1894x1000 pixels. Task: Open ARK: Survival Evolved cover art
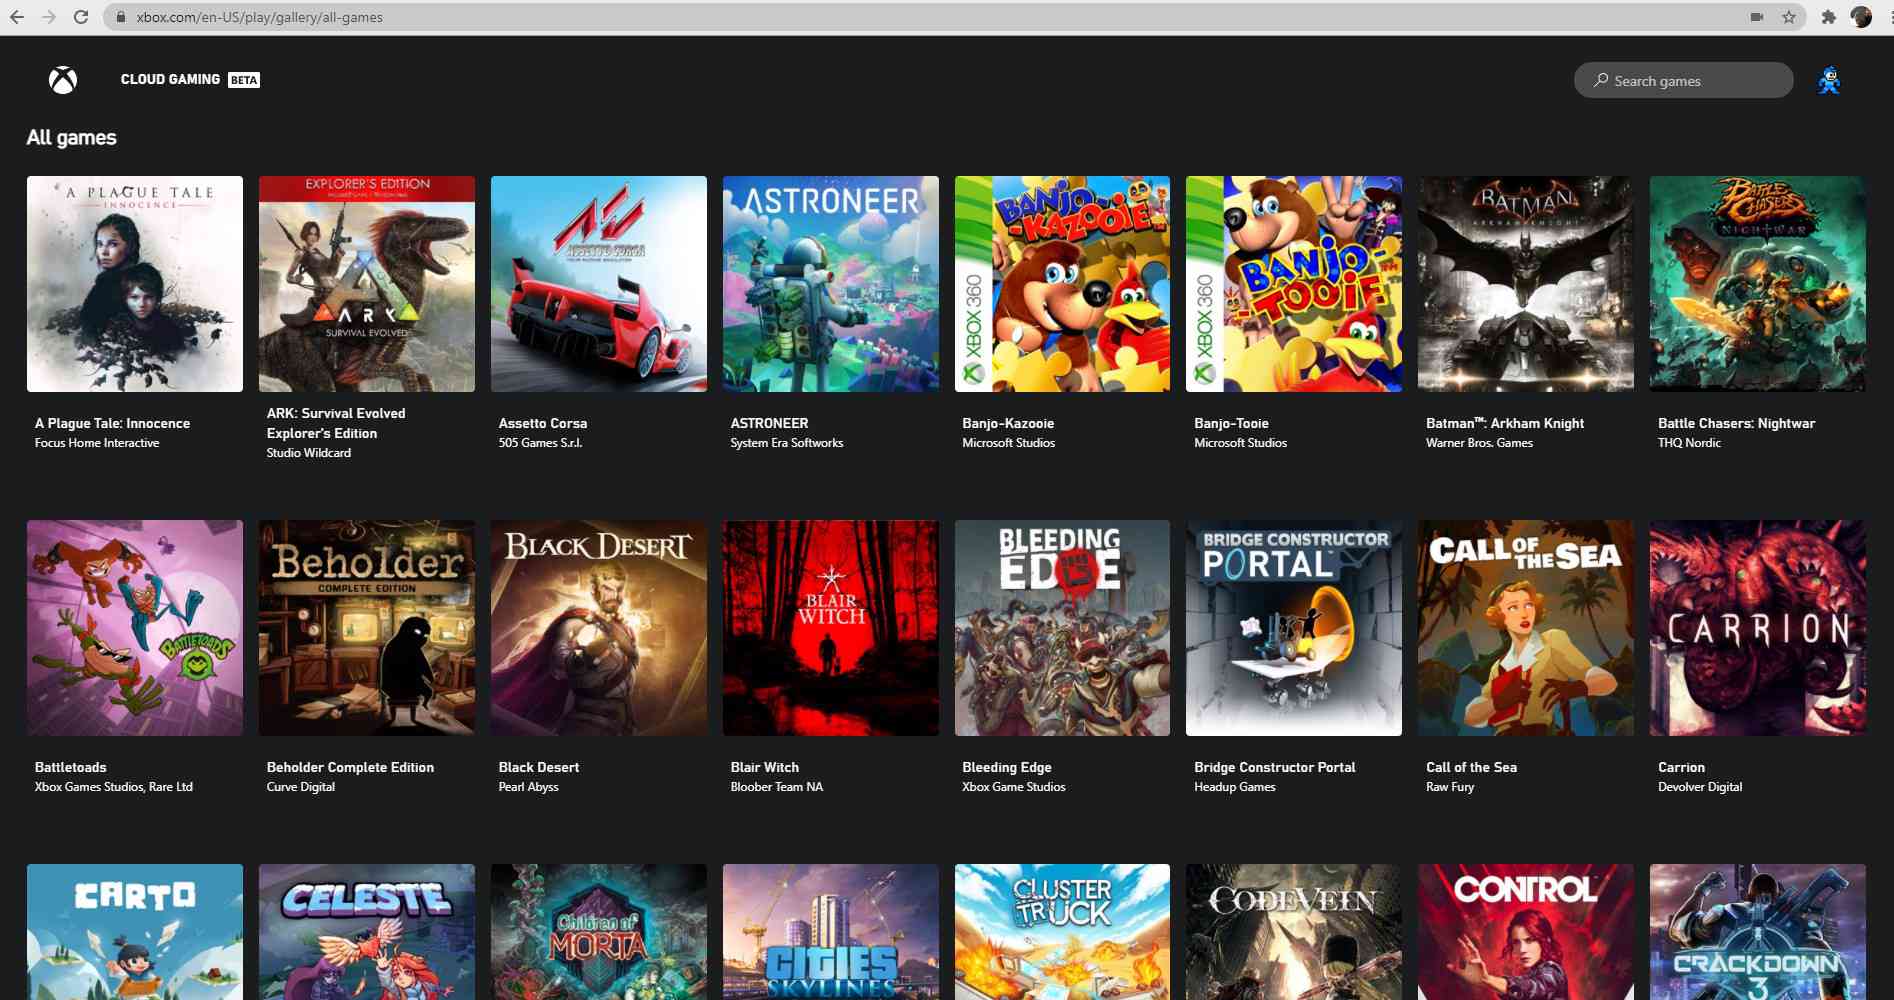click(367, 284)
